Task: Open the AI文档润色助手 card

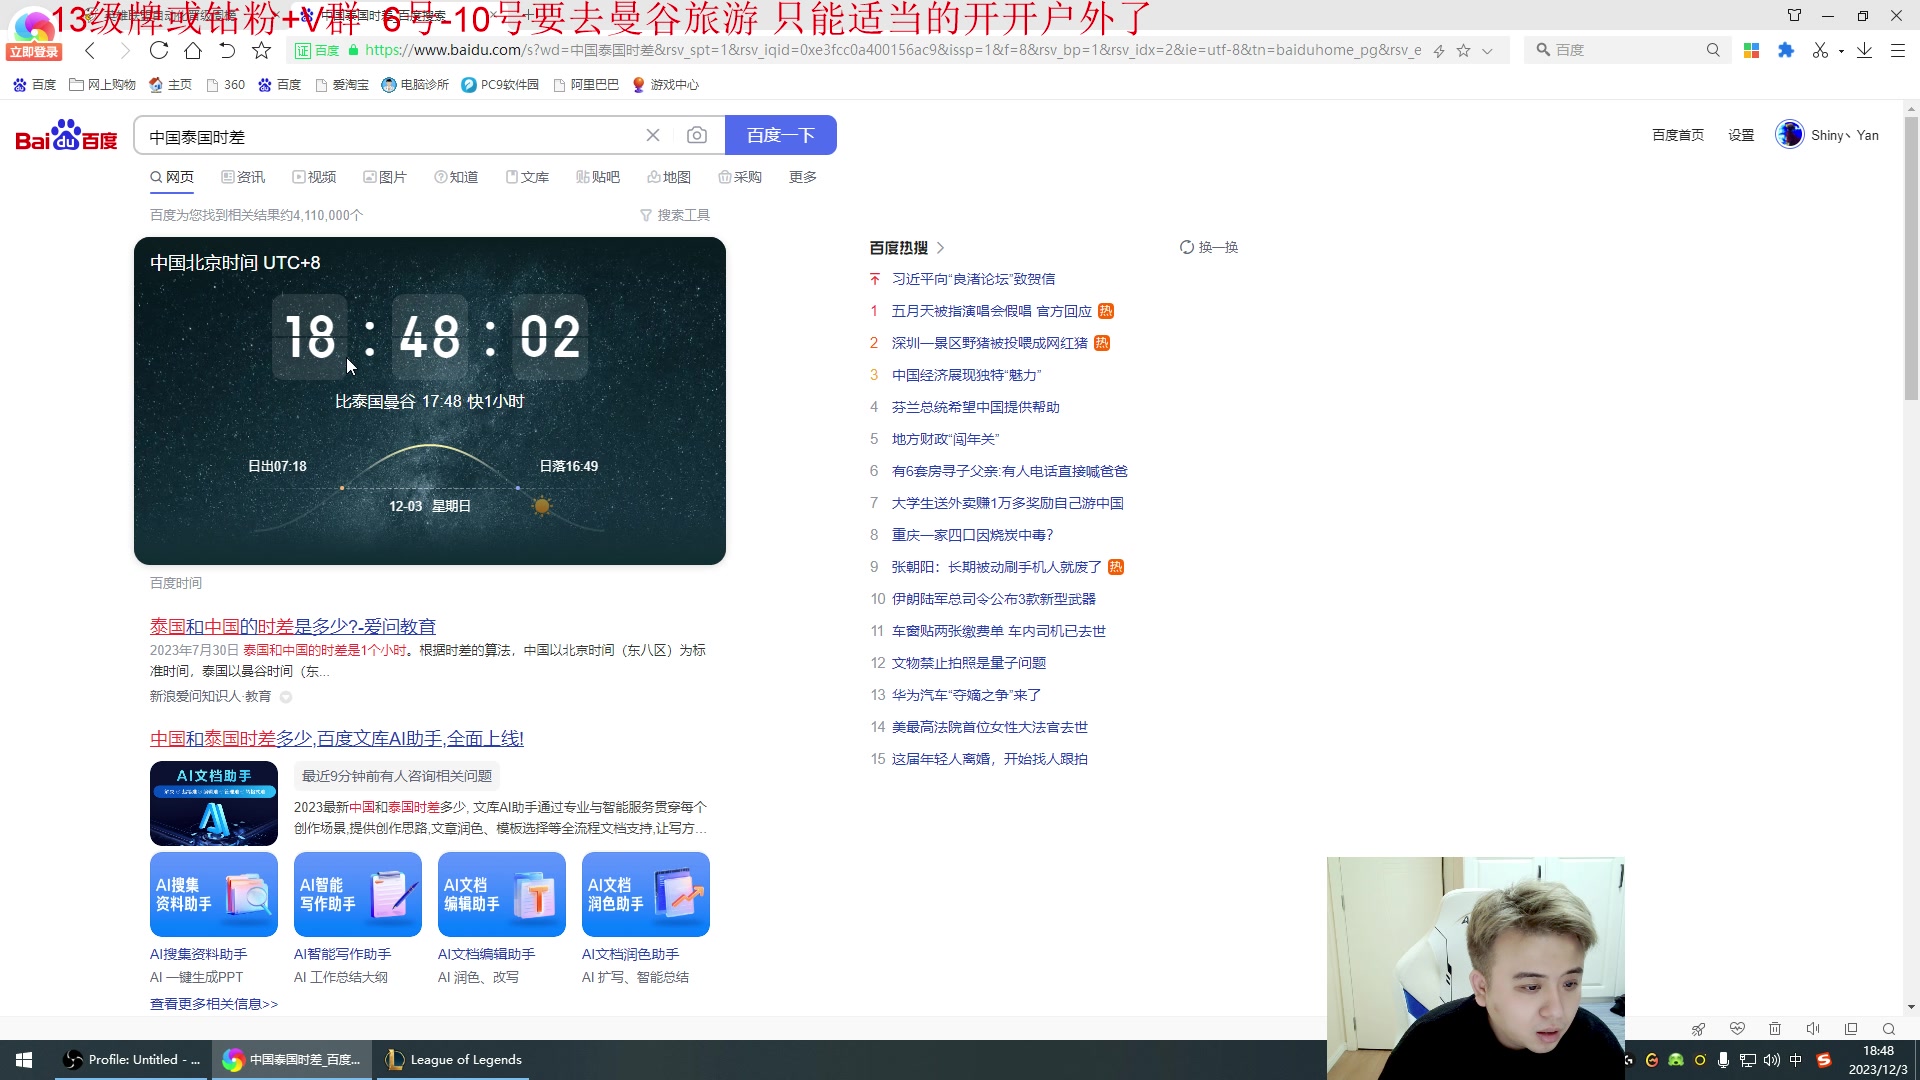Action: coord(646,894)
